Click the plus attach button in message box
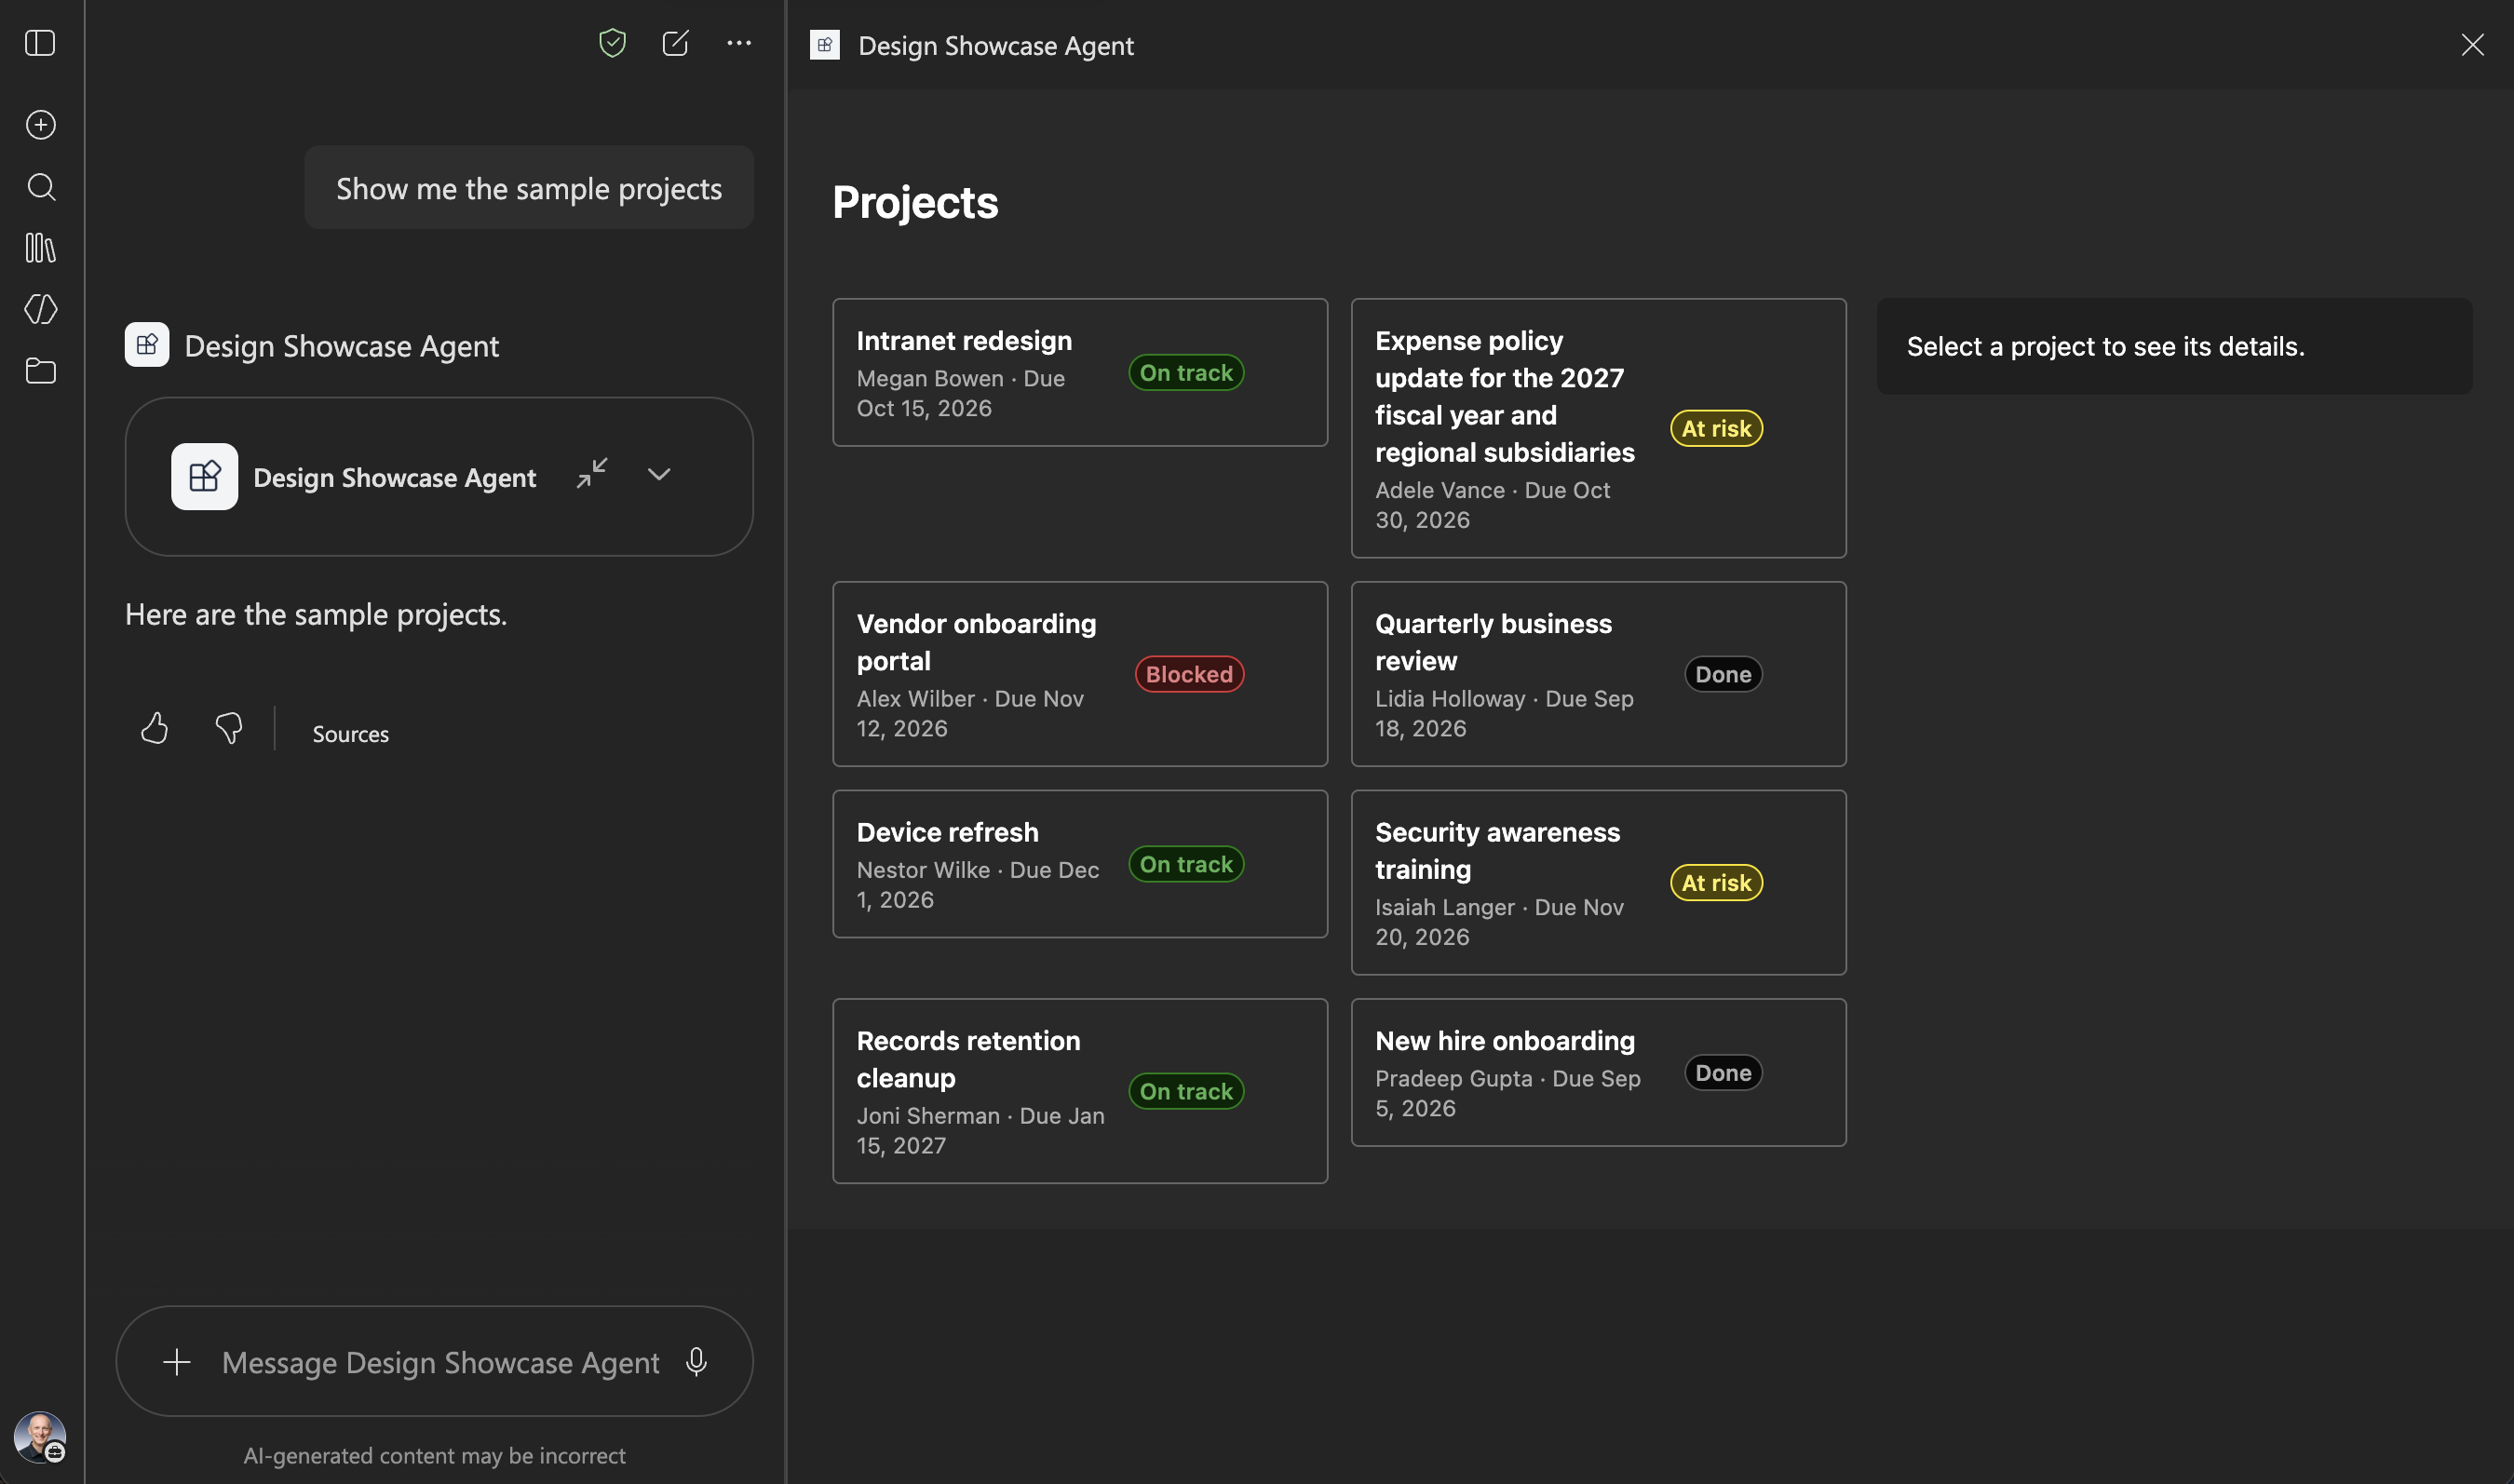2514x1484 pixels. coord(177,1362)
